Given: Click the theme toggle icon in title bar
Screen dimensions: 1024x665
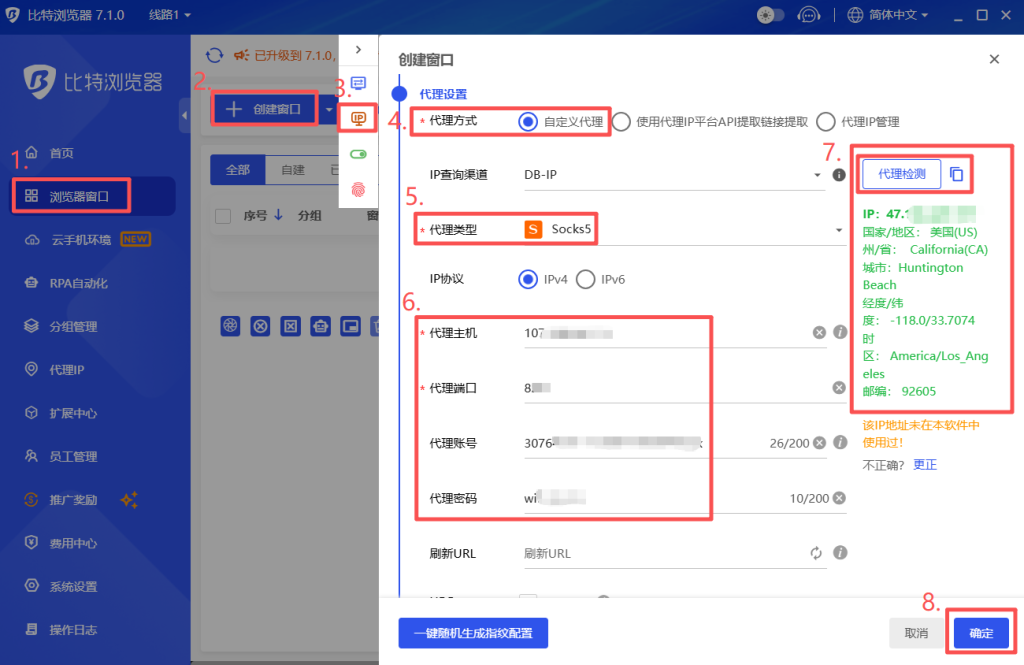Looking at the screenshot, I should tap(770, 15).
